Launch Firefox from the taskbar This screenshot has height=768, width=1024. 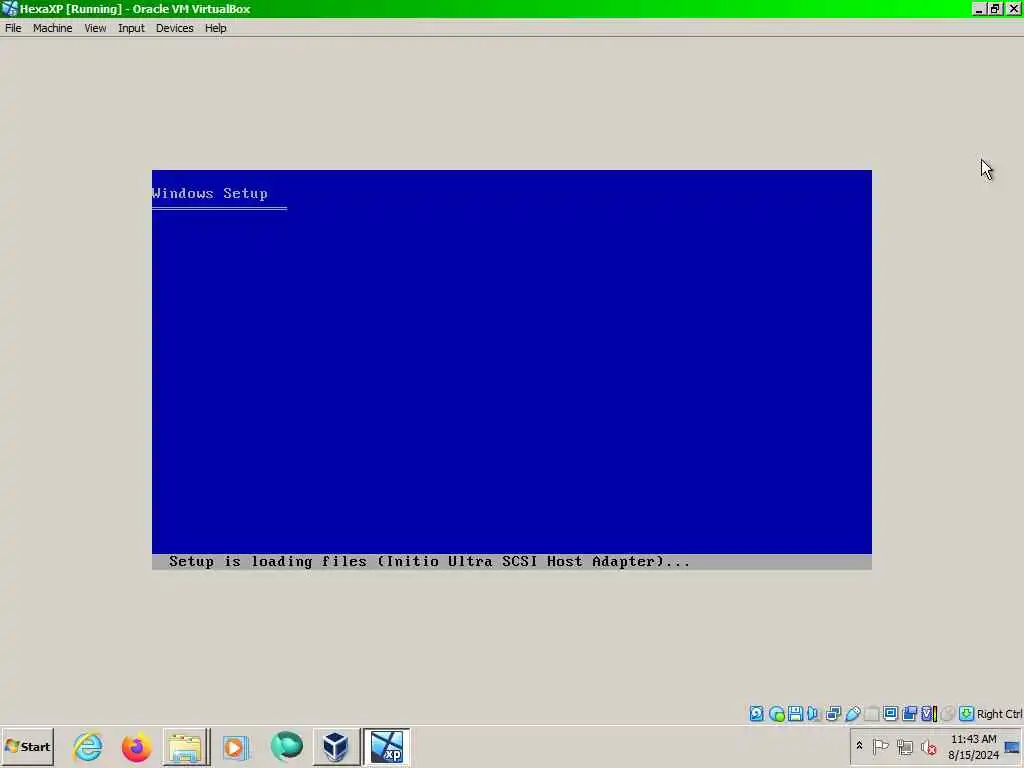pyautogui.click(x=136, y=747)
